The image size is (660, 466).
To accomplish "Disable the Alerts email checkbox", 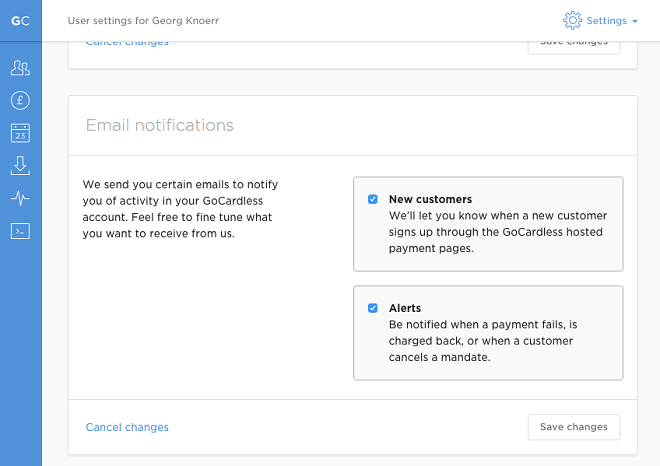I will click(373, 308).
